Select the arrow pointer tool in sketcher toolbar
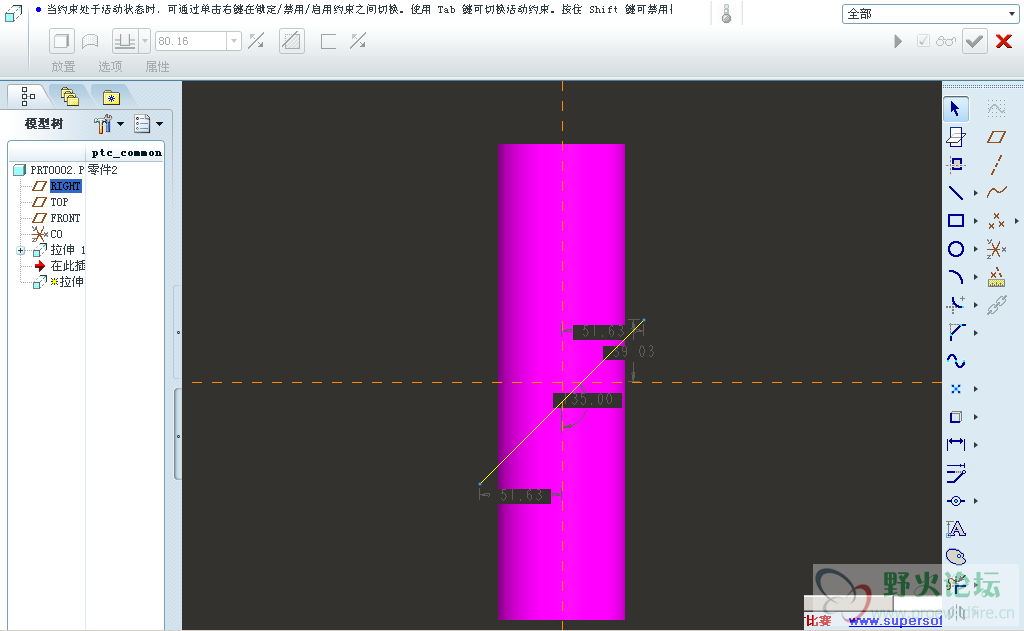 (955, 108)
